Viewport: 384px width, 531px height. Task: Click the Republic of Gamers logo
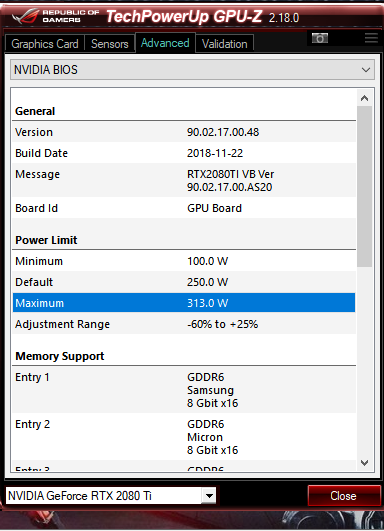pos(55,16)
